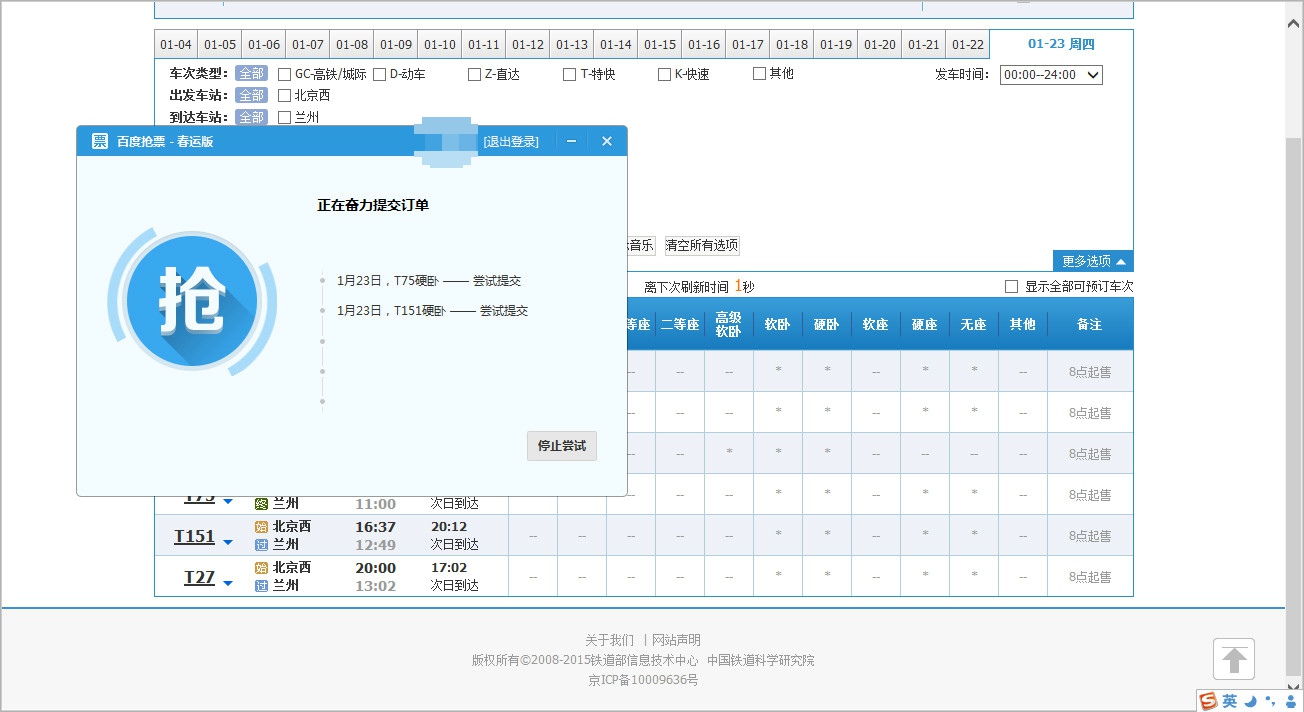Click 8点起售 in the T151 row

coord(1090,536)
